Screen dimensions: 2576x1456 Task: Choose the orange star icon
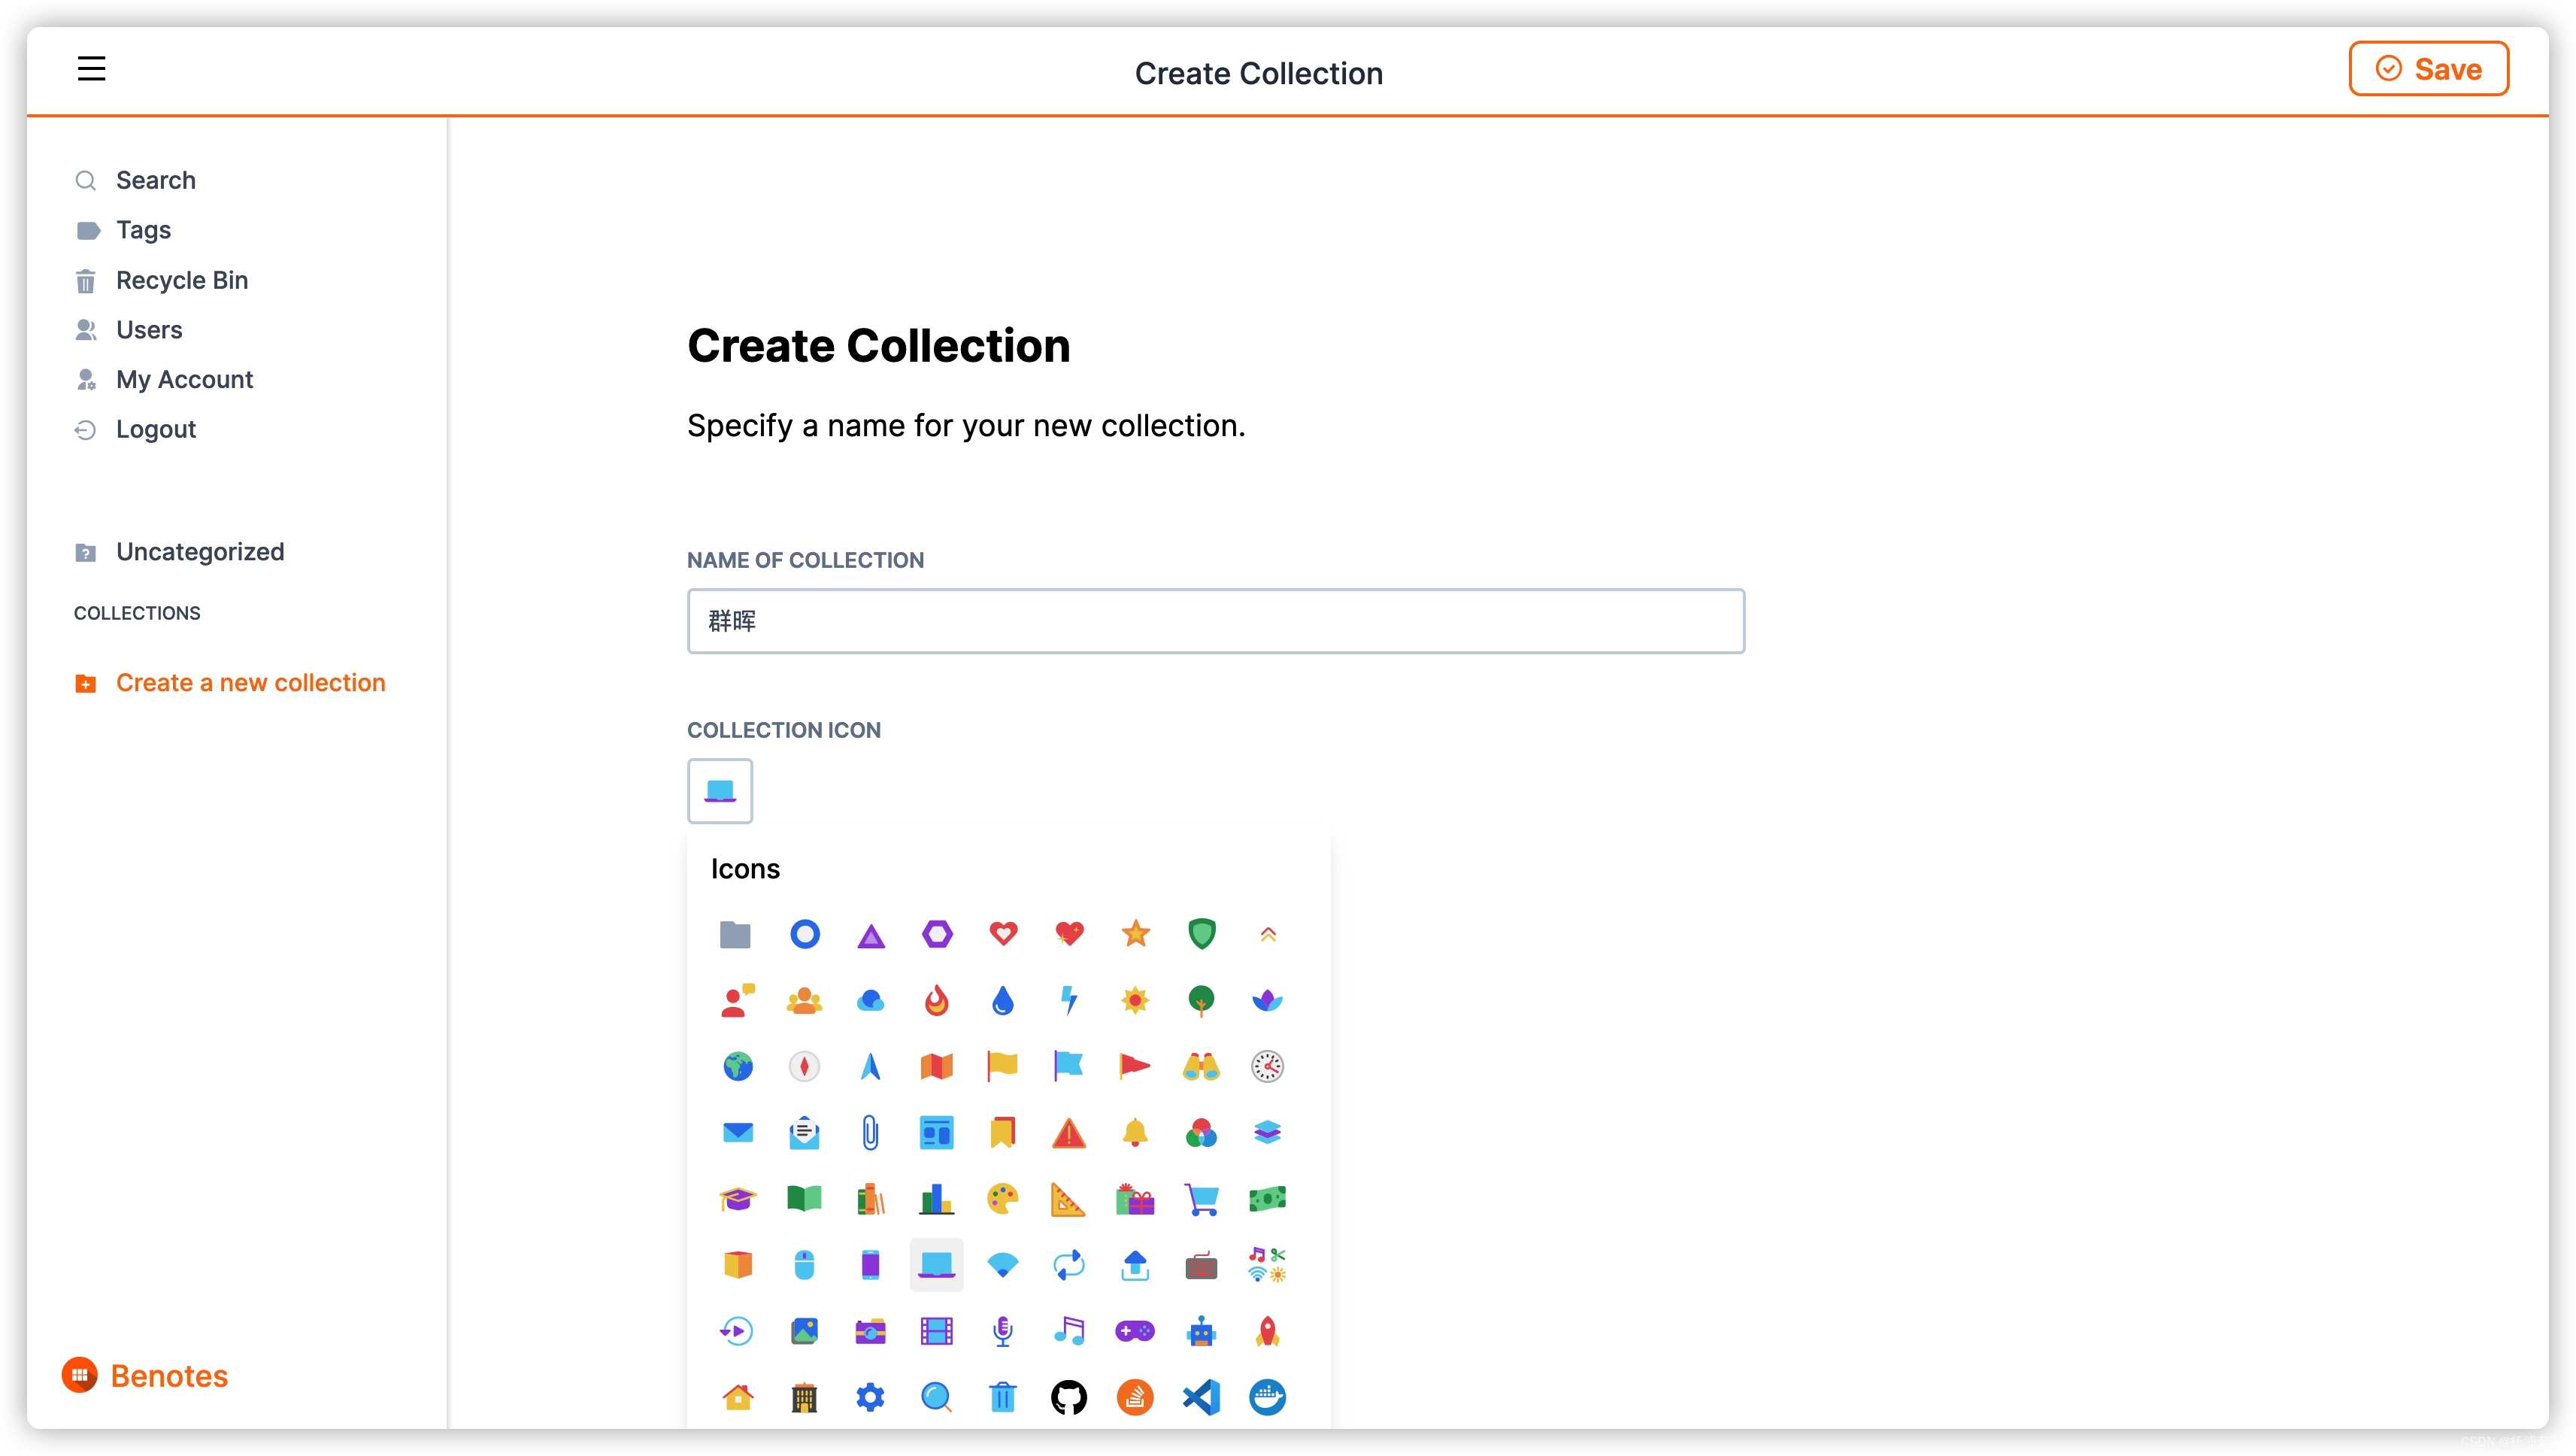[x=1135, y=934]
